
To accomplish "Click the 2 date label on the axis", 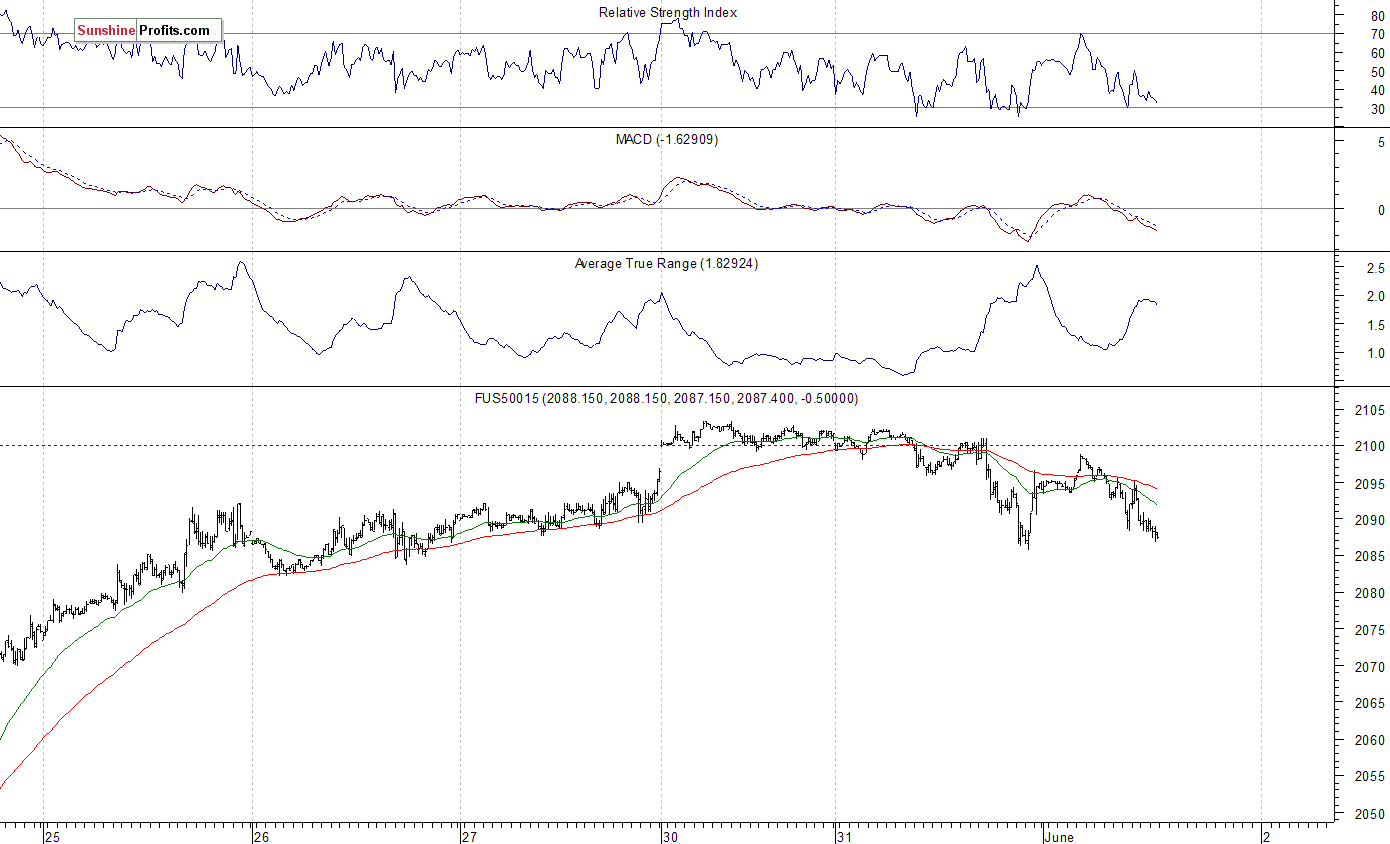I will [1267, 837].
